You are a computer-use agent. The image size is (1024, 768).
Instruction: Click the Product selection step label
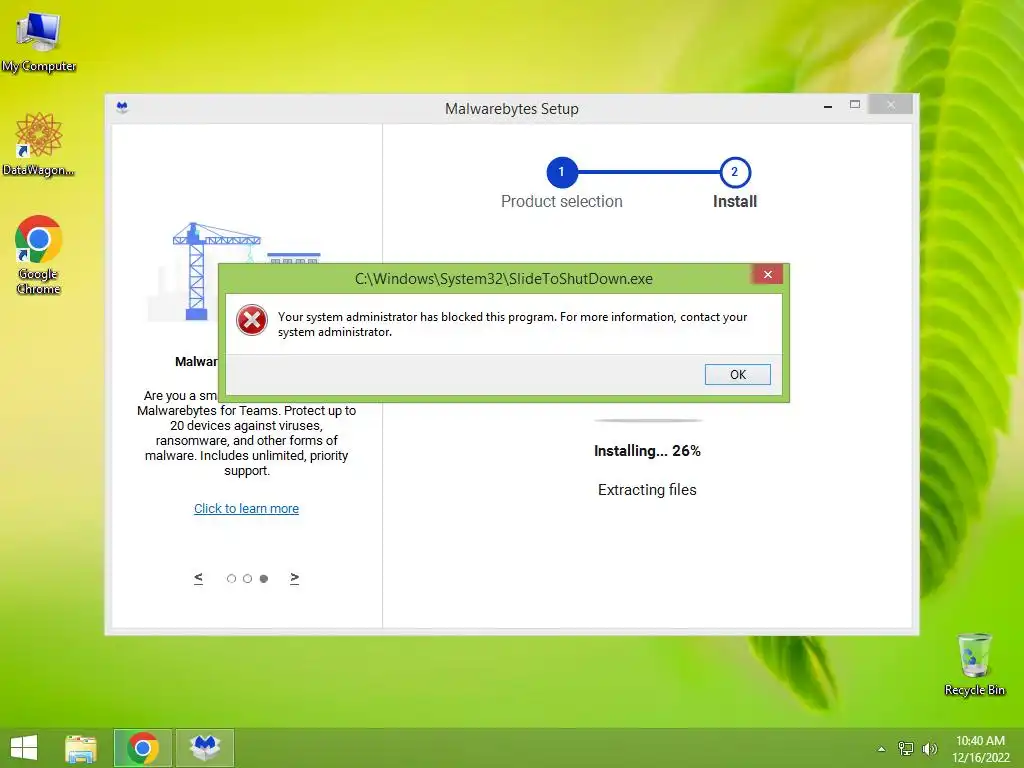click(x=562, y=201)
